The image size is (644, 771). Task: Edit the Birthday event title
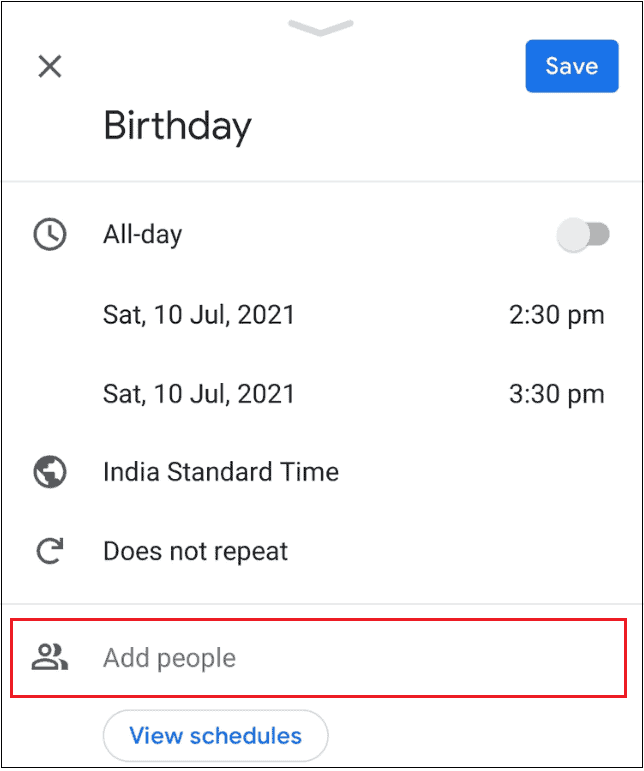point(178,126)
